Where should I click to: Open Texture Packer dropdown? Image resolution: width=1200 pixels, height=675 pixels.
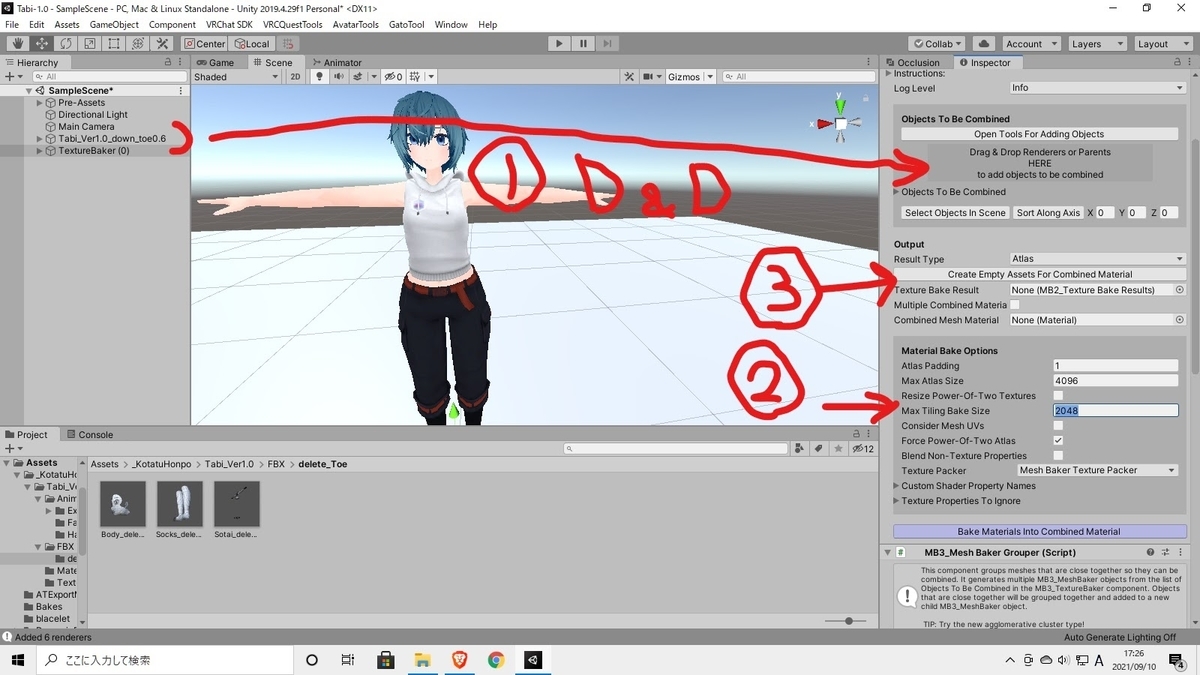pyautogui.click(x=1097, y=470)
